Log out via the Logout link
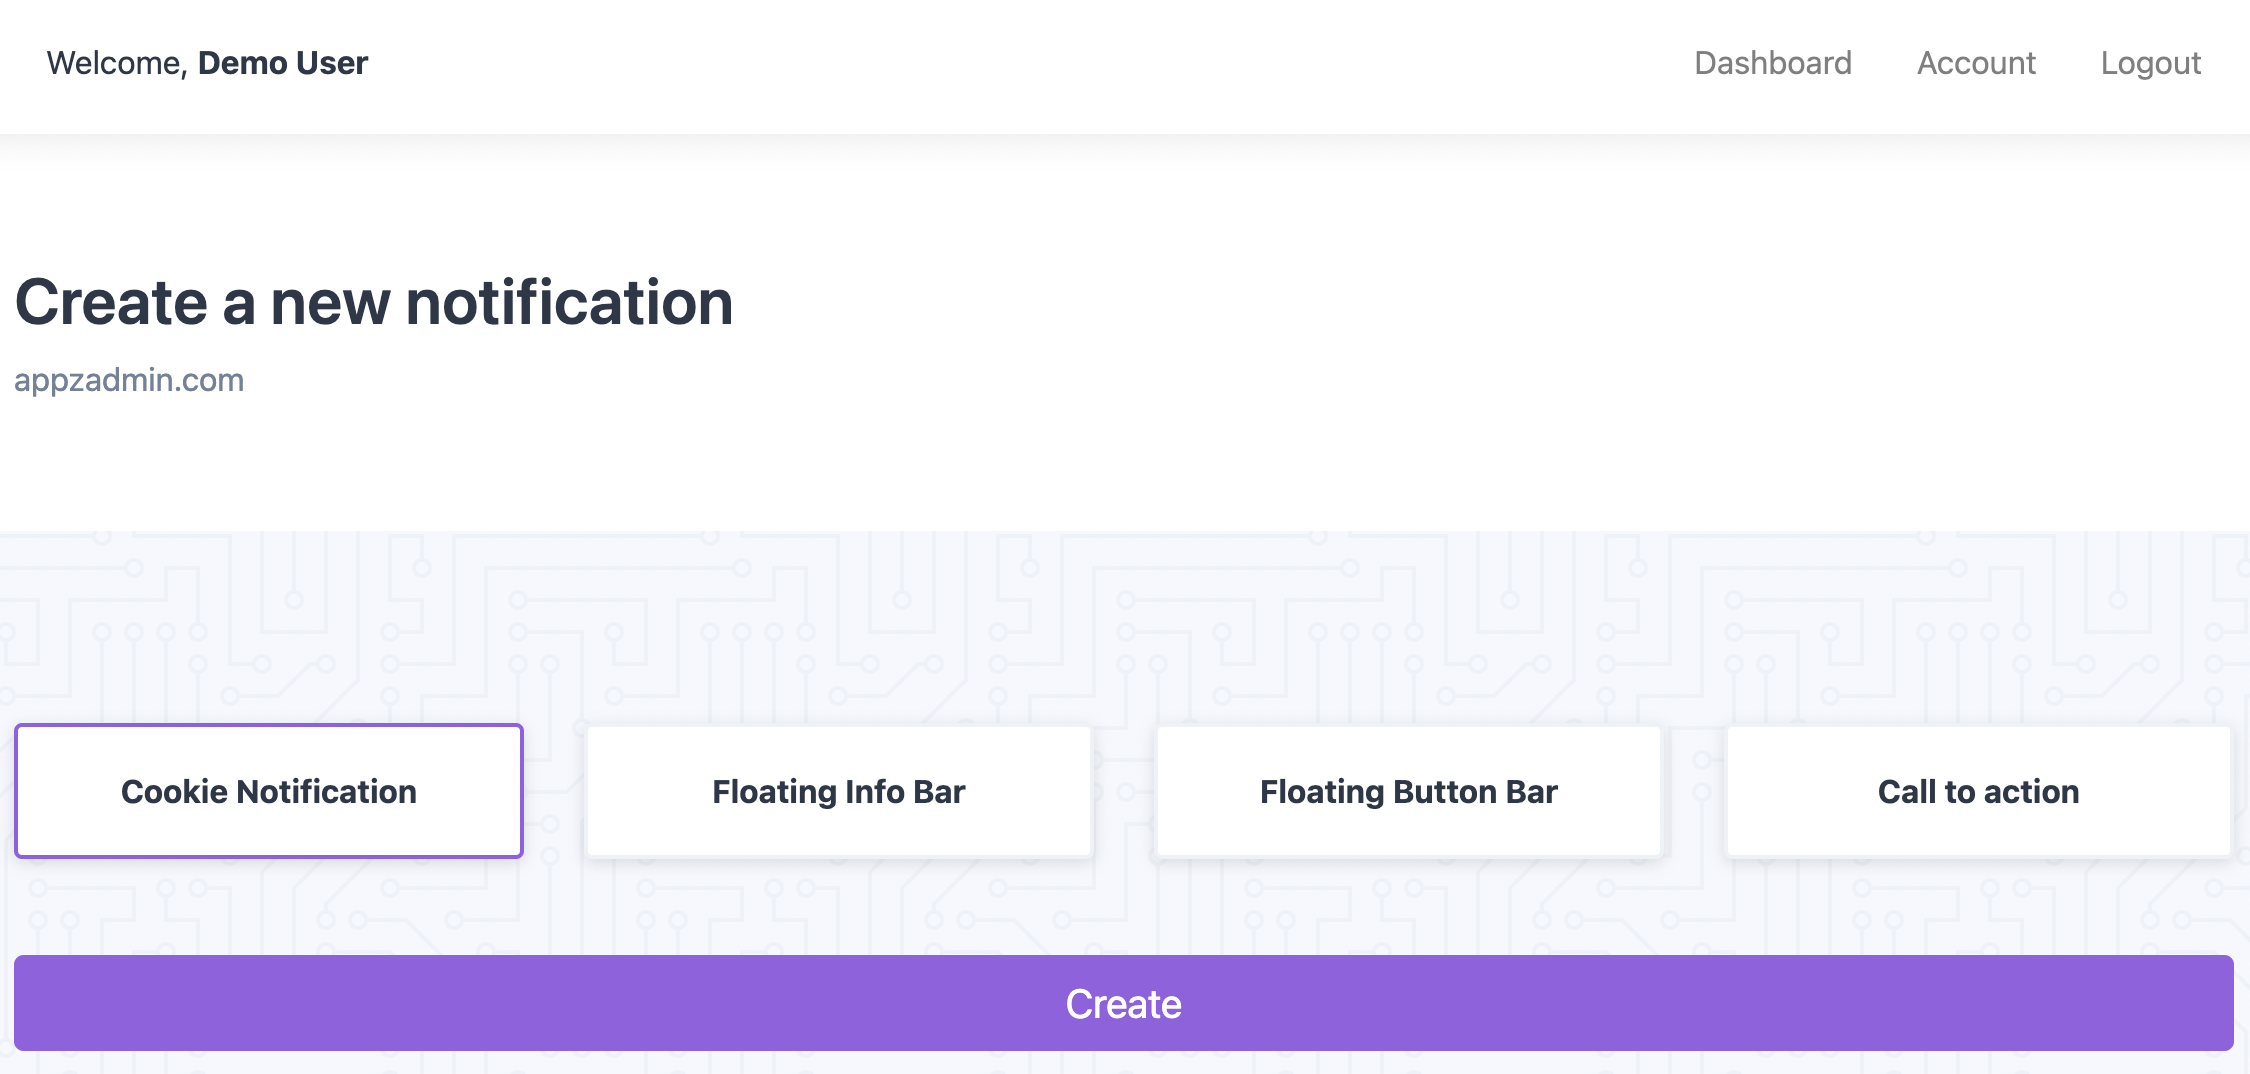The height and width of the screenshot is (1074, 2250). (x=2150, y=63)
